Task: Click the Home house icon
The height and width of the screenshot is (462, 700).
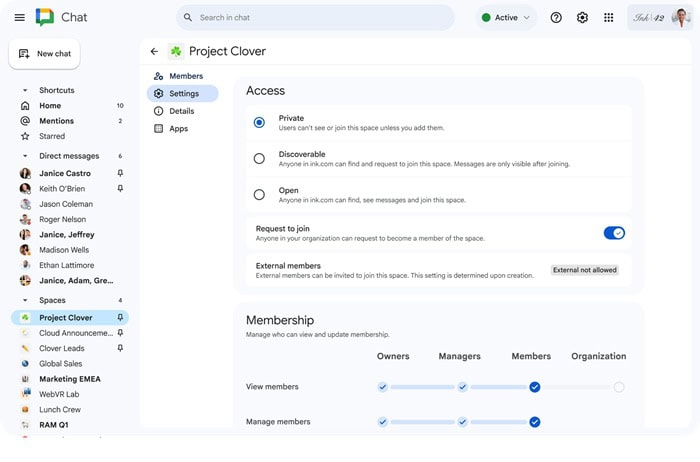Action: [25, 105]
